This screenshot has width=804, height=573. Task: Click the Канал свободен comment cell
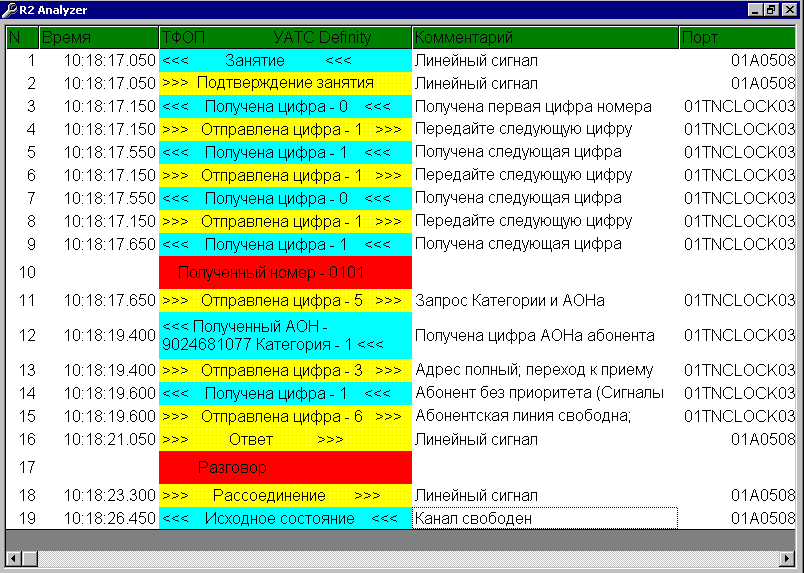[545, 518]
